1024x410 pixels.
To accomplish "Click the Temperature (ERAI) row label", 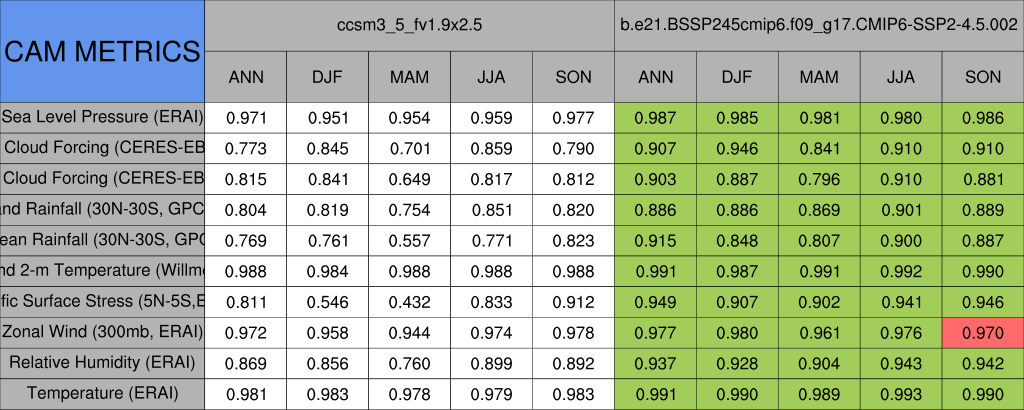I will pyautogui.click(x=102, y=393).
